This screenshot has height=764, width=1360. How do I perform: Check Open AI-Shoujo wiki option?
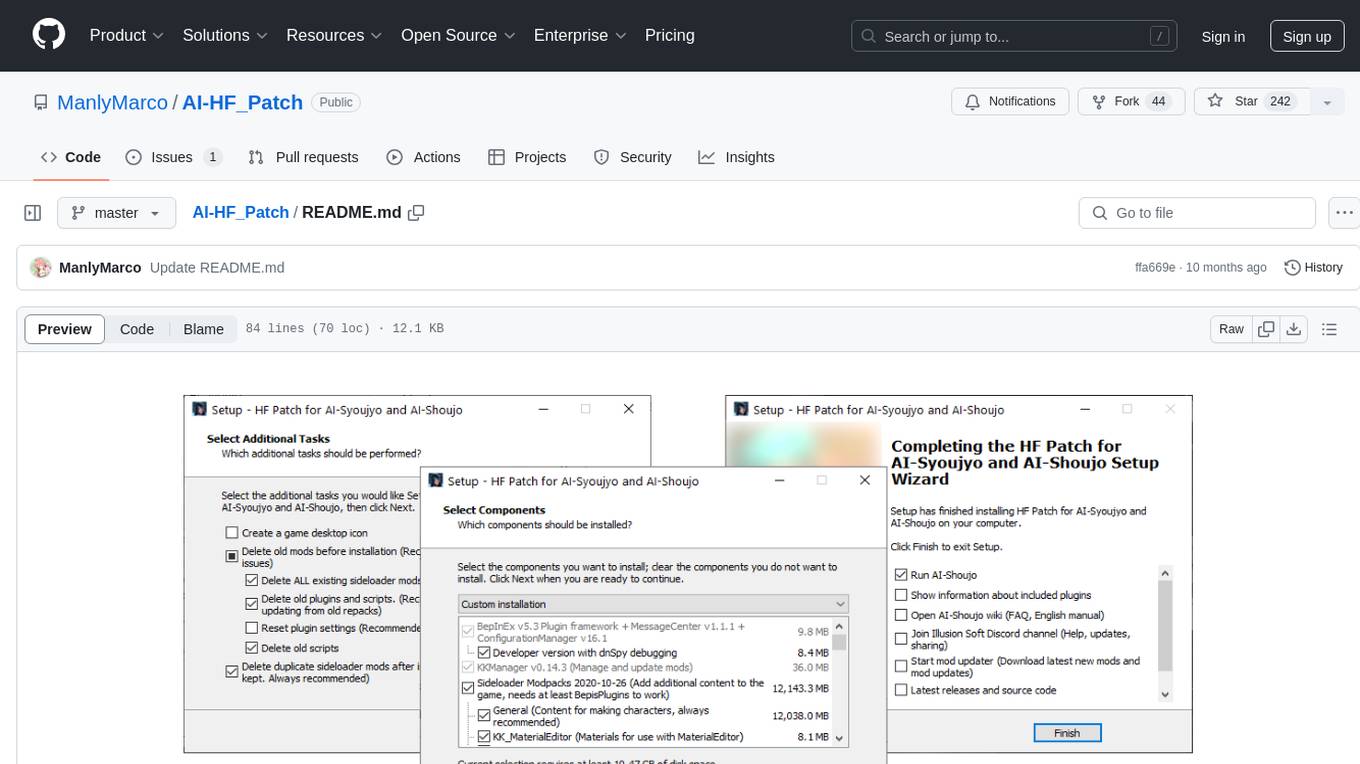tap(901, 615)
